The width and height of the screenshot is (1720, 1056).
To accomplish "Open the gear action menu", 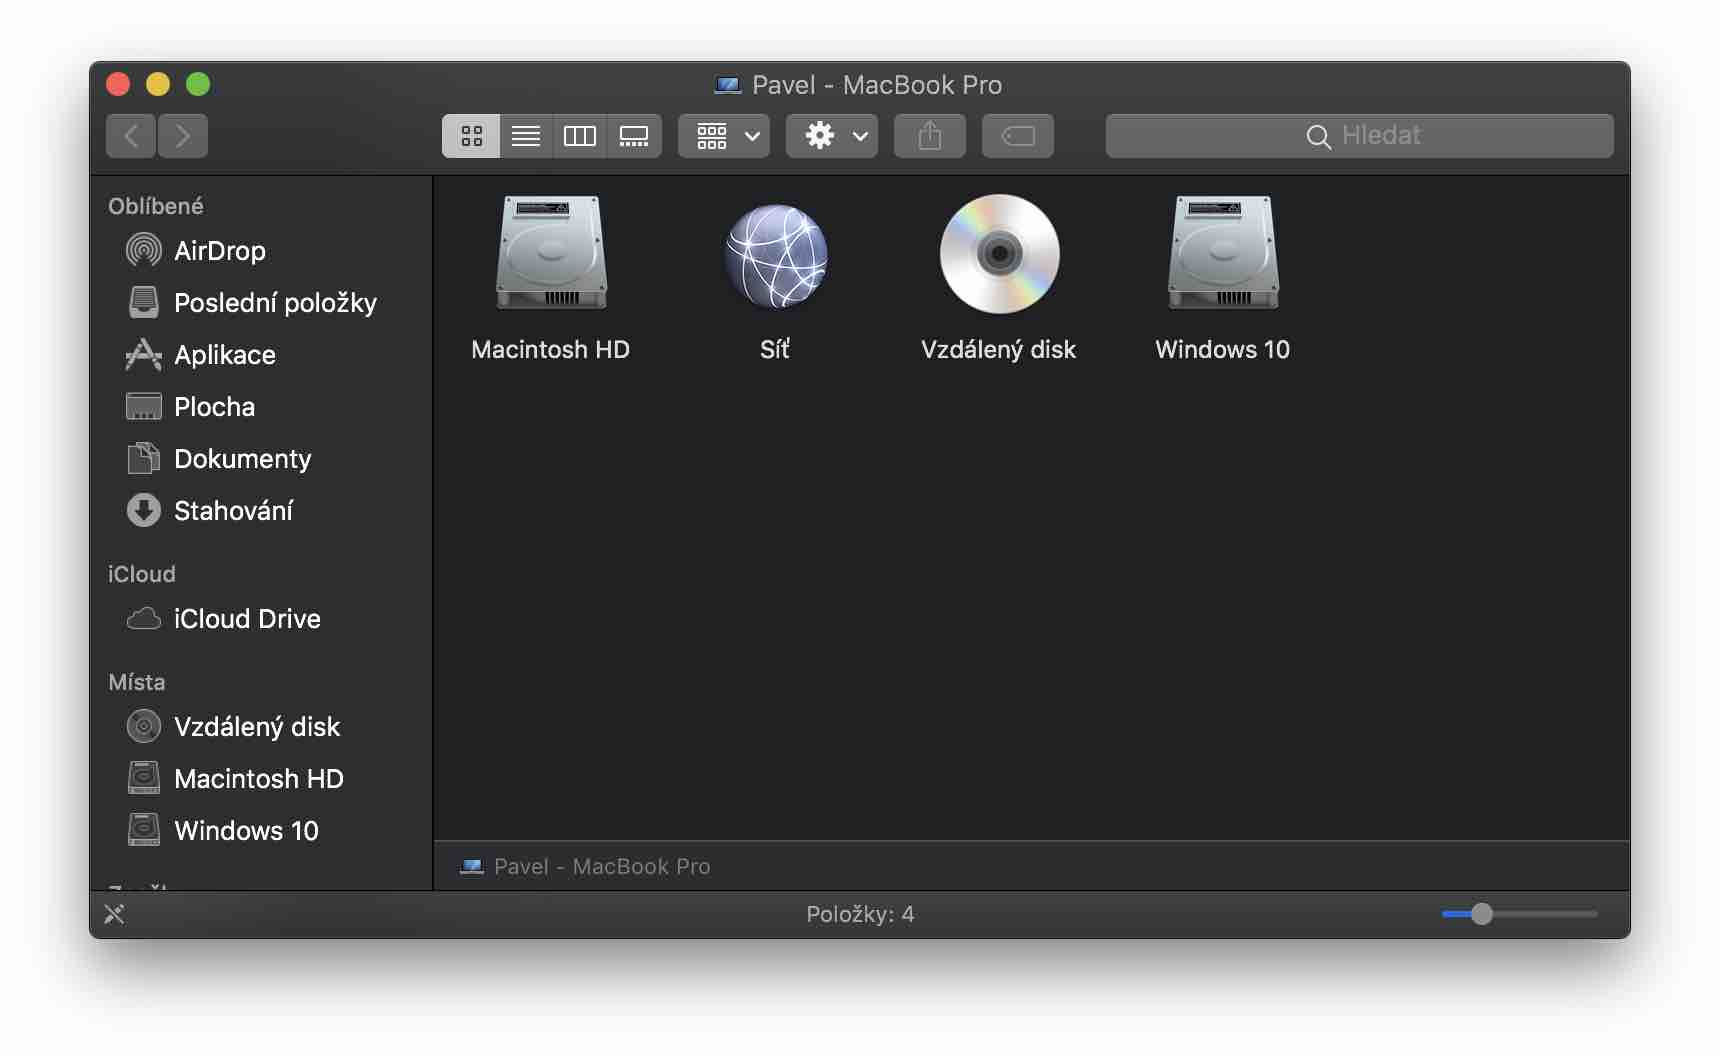I will pos(832,136).
